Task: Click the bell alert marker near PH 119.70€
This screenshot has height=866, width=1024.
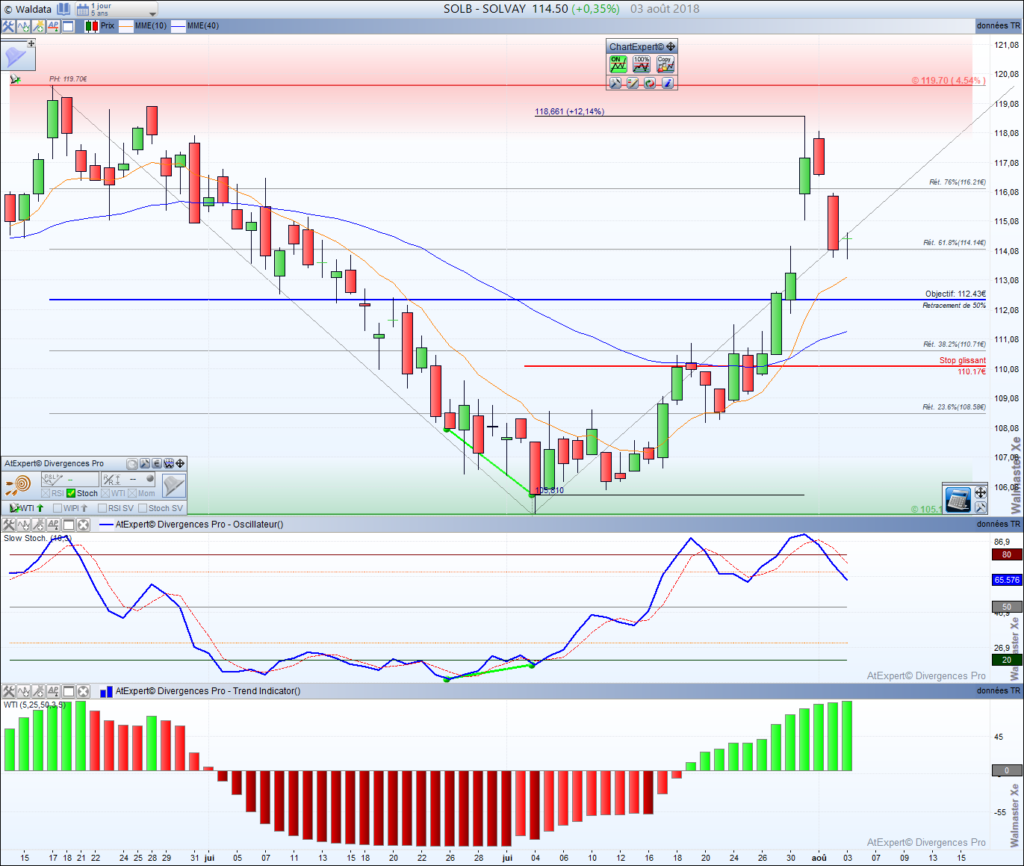Action: (x=15, y=79)
